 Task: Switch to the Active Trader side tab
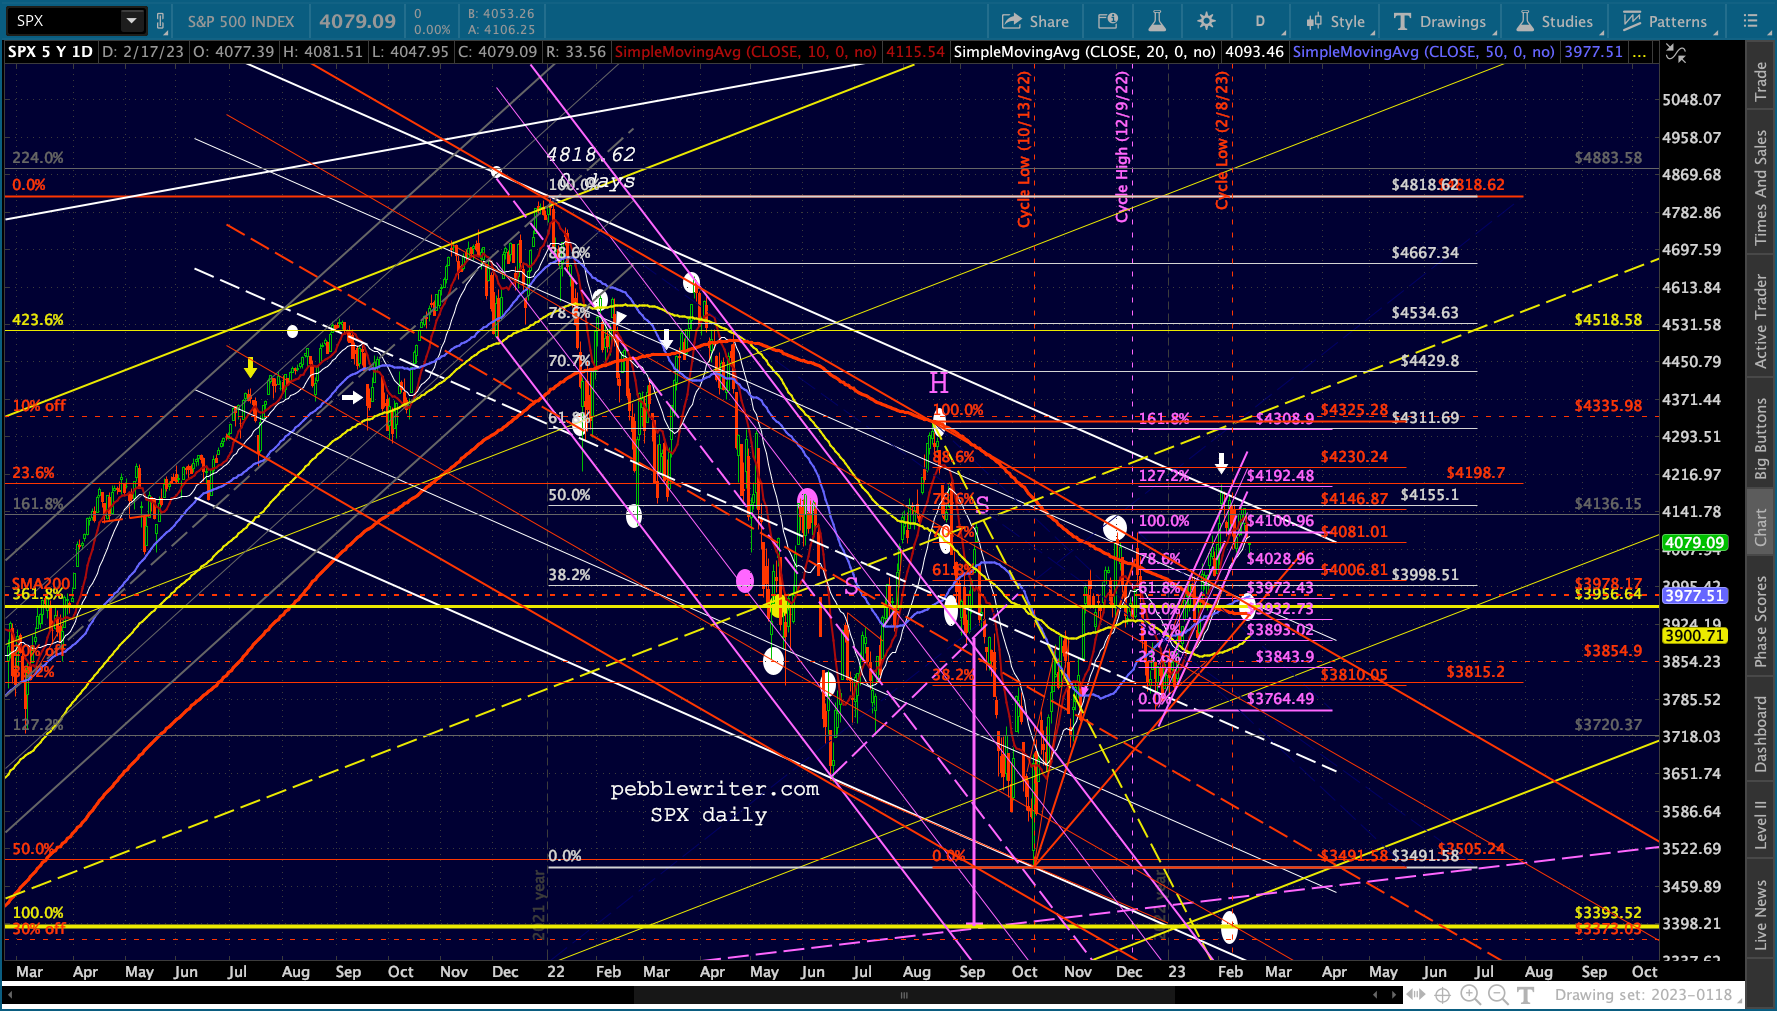pyautogui.click(x=1761, y=321)
